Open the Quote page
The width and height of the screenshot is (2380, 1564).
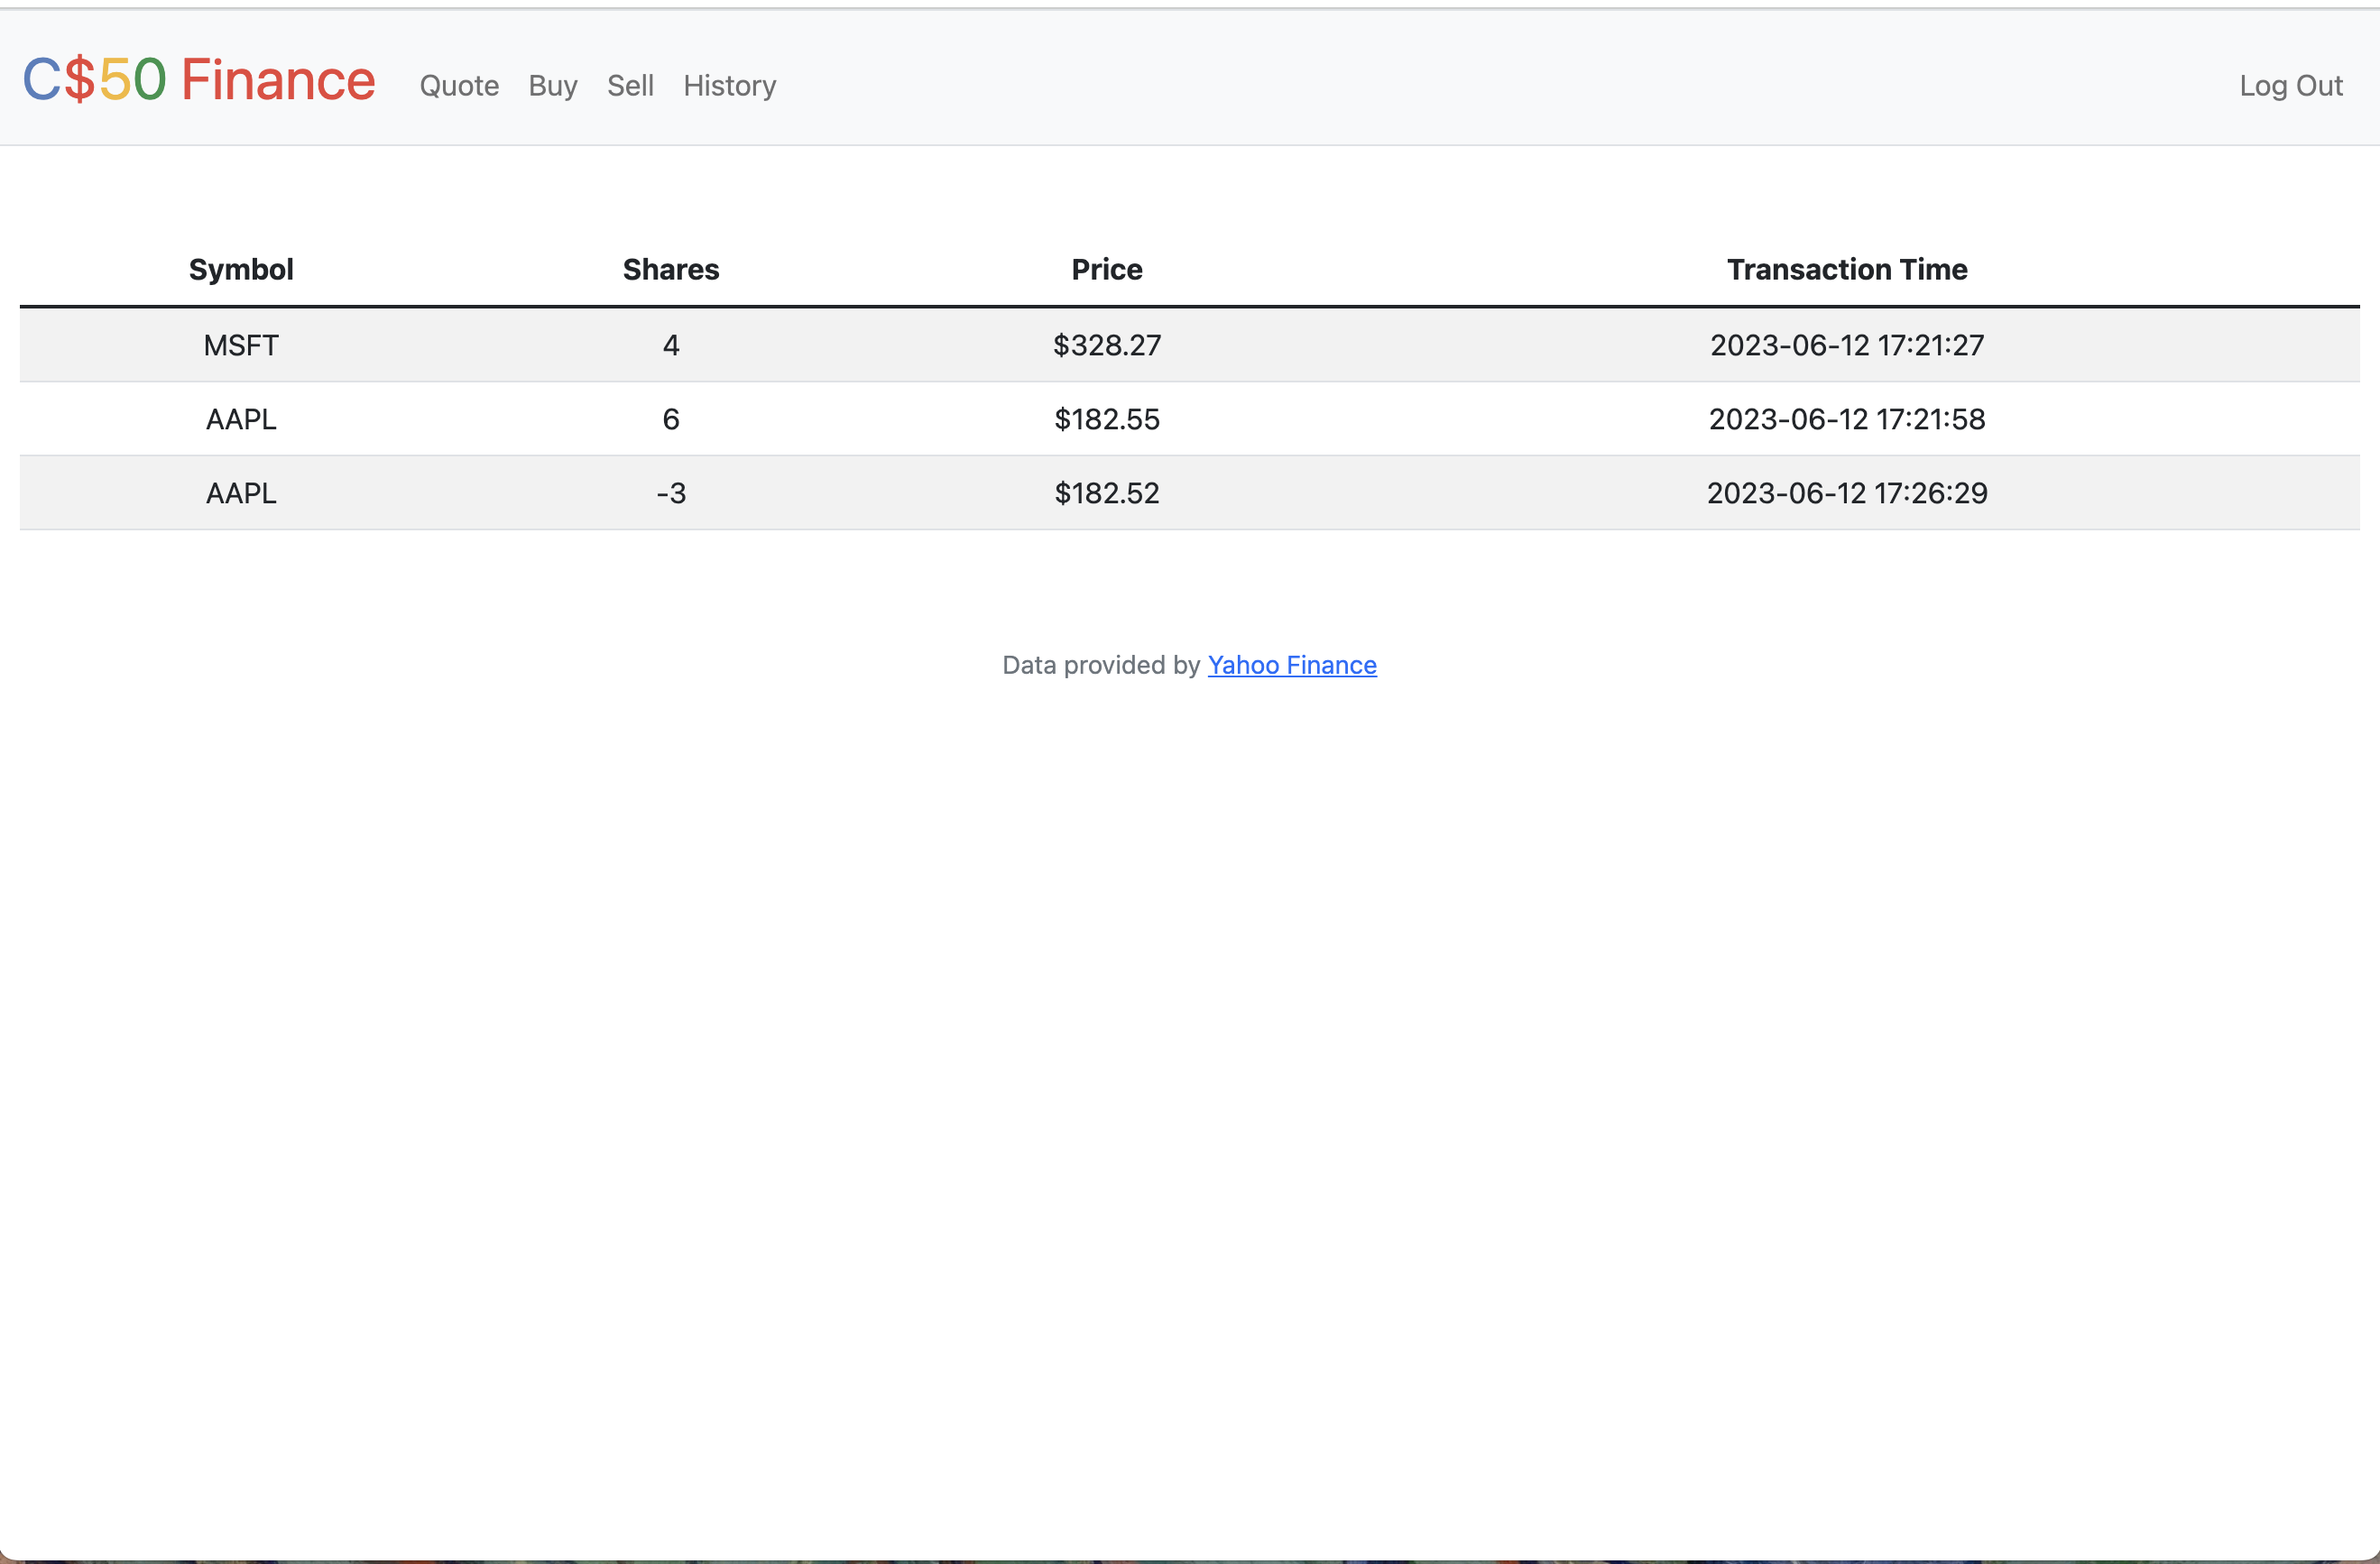[x=459, y=86]
